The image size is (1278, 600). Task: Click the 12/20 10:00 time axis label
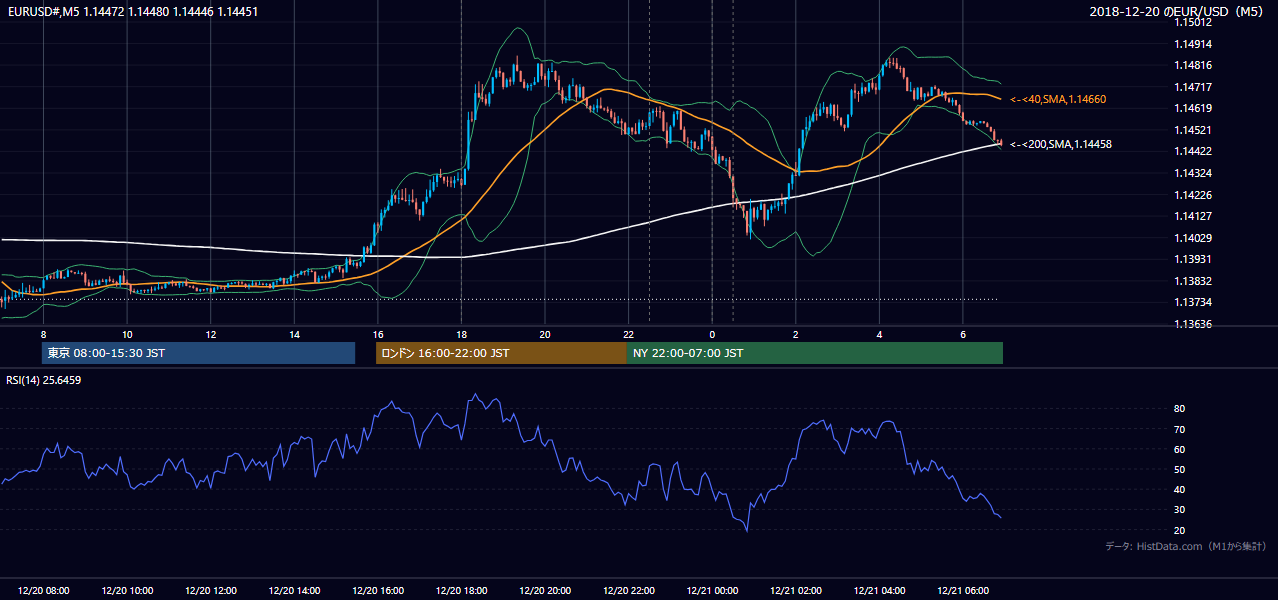point(127,591)
